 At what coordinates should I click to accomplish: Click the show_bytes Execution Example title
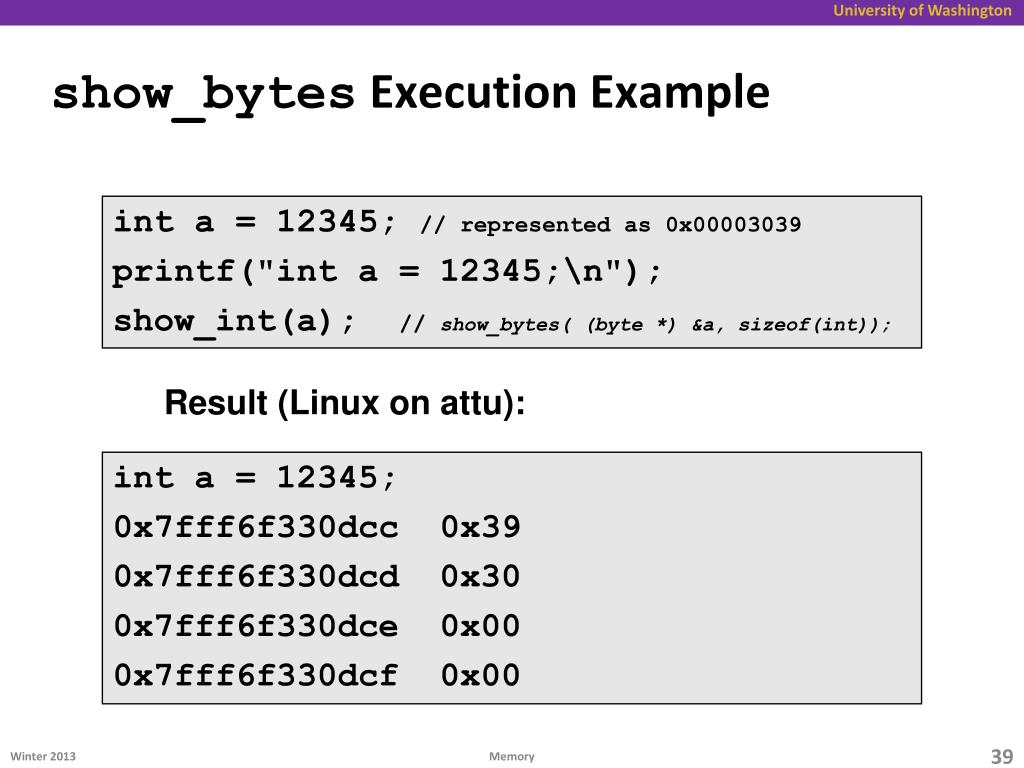click(411, 95)
